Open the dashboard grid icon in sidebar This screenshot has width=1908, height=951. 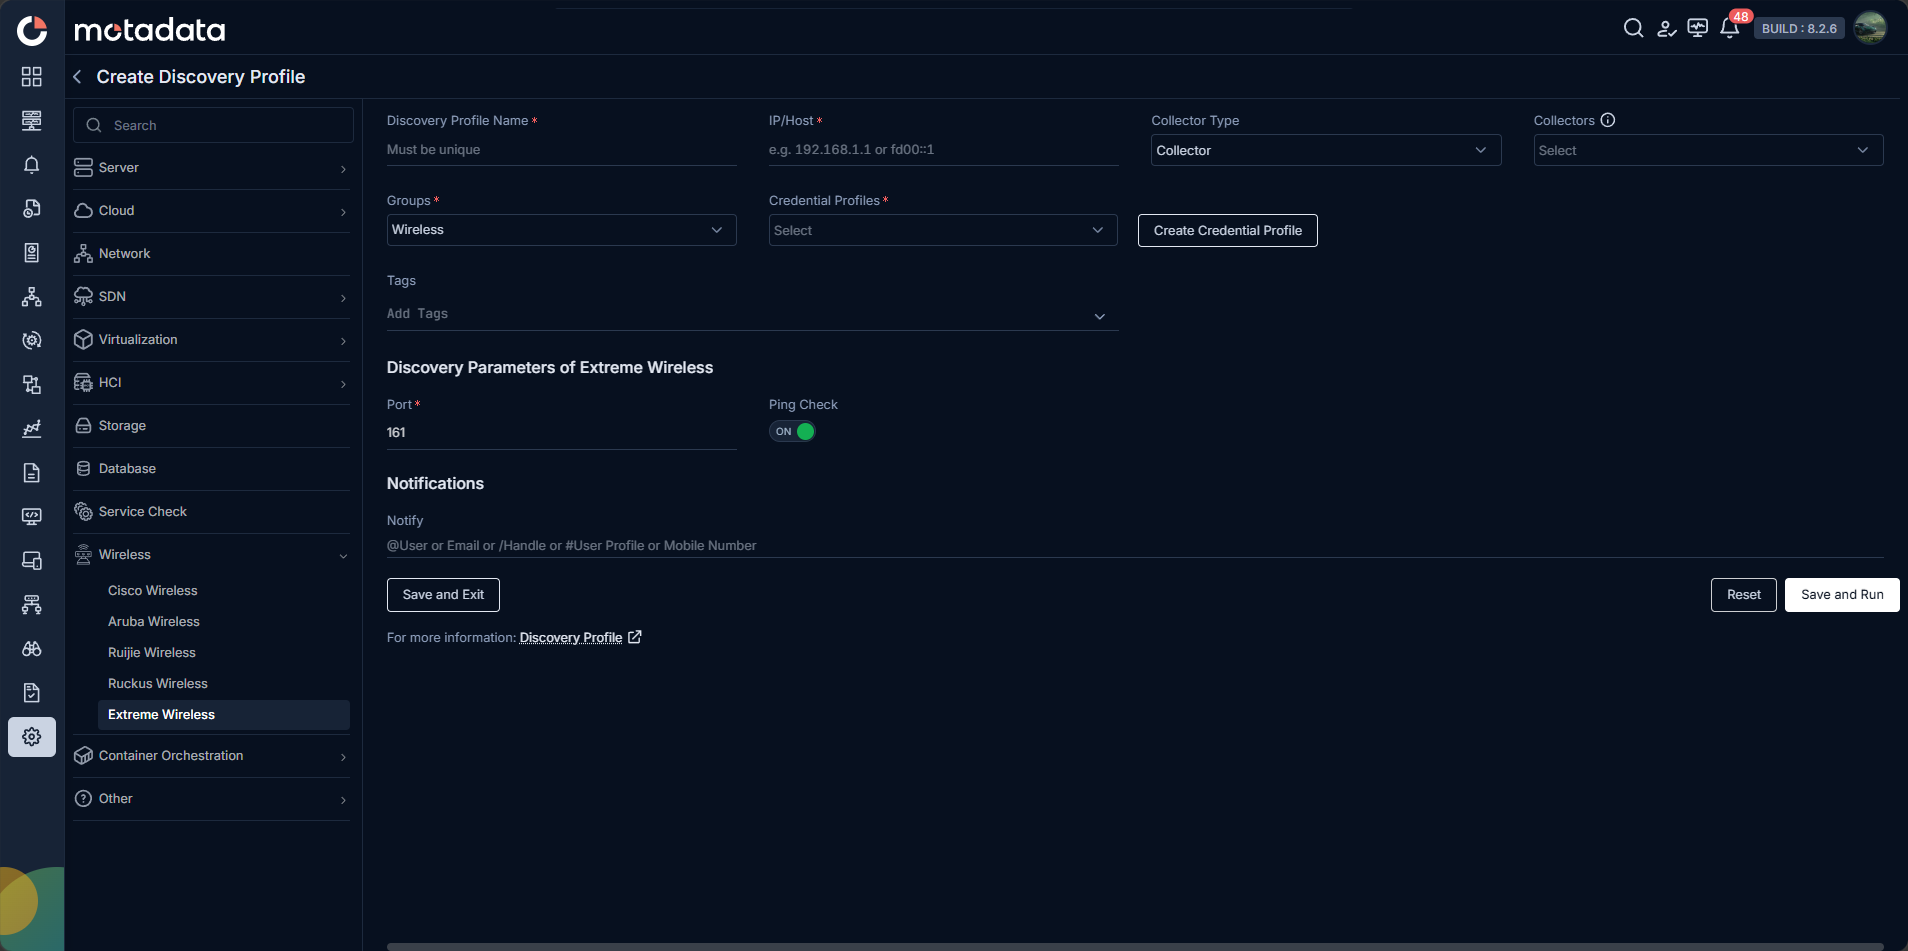coord(32,77)
